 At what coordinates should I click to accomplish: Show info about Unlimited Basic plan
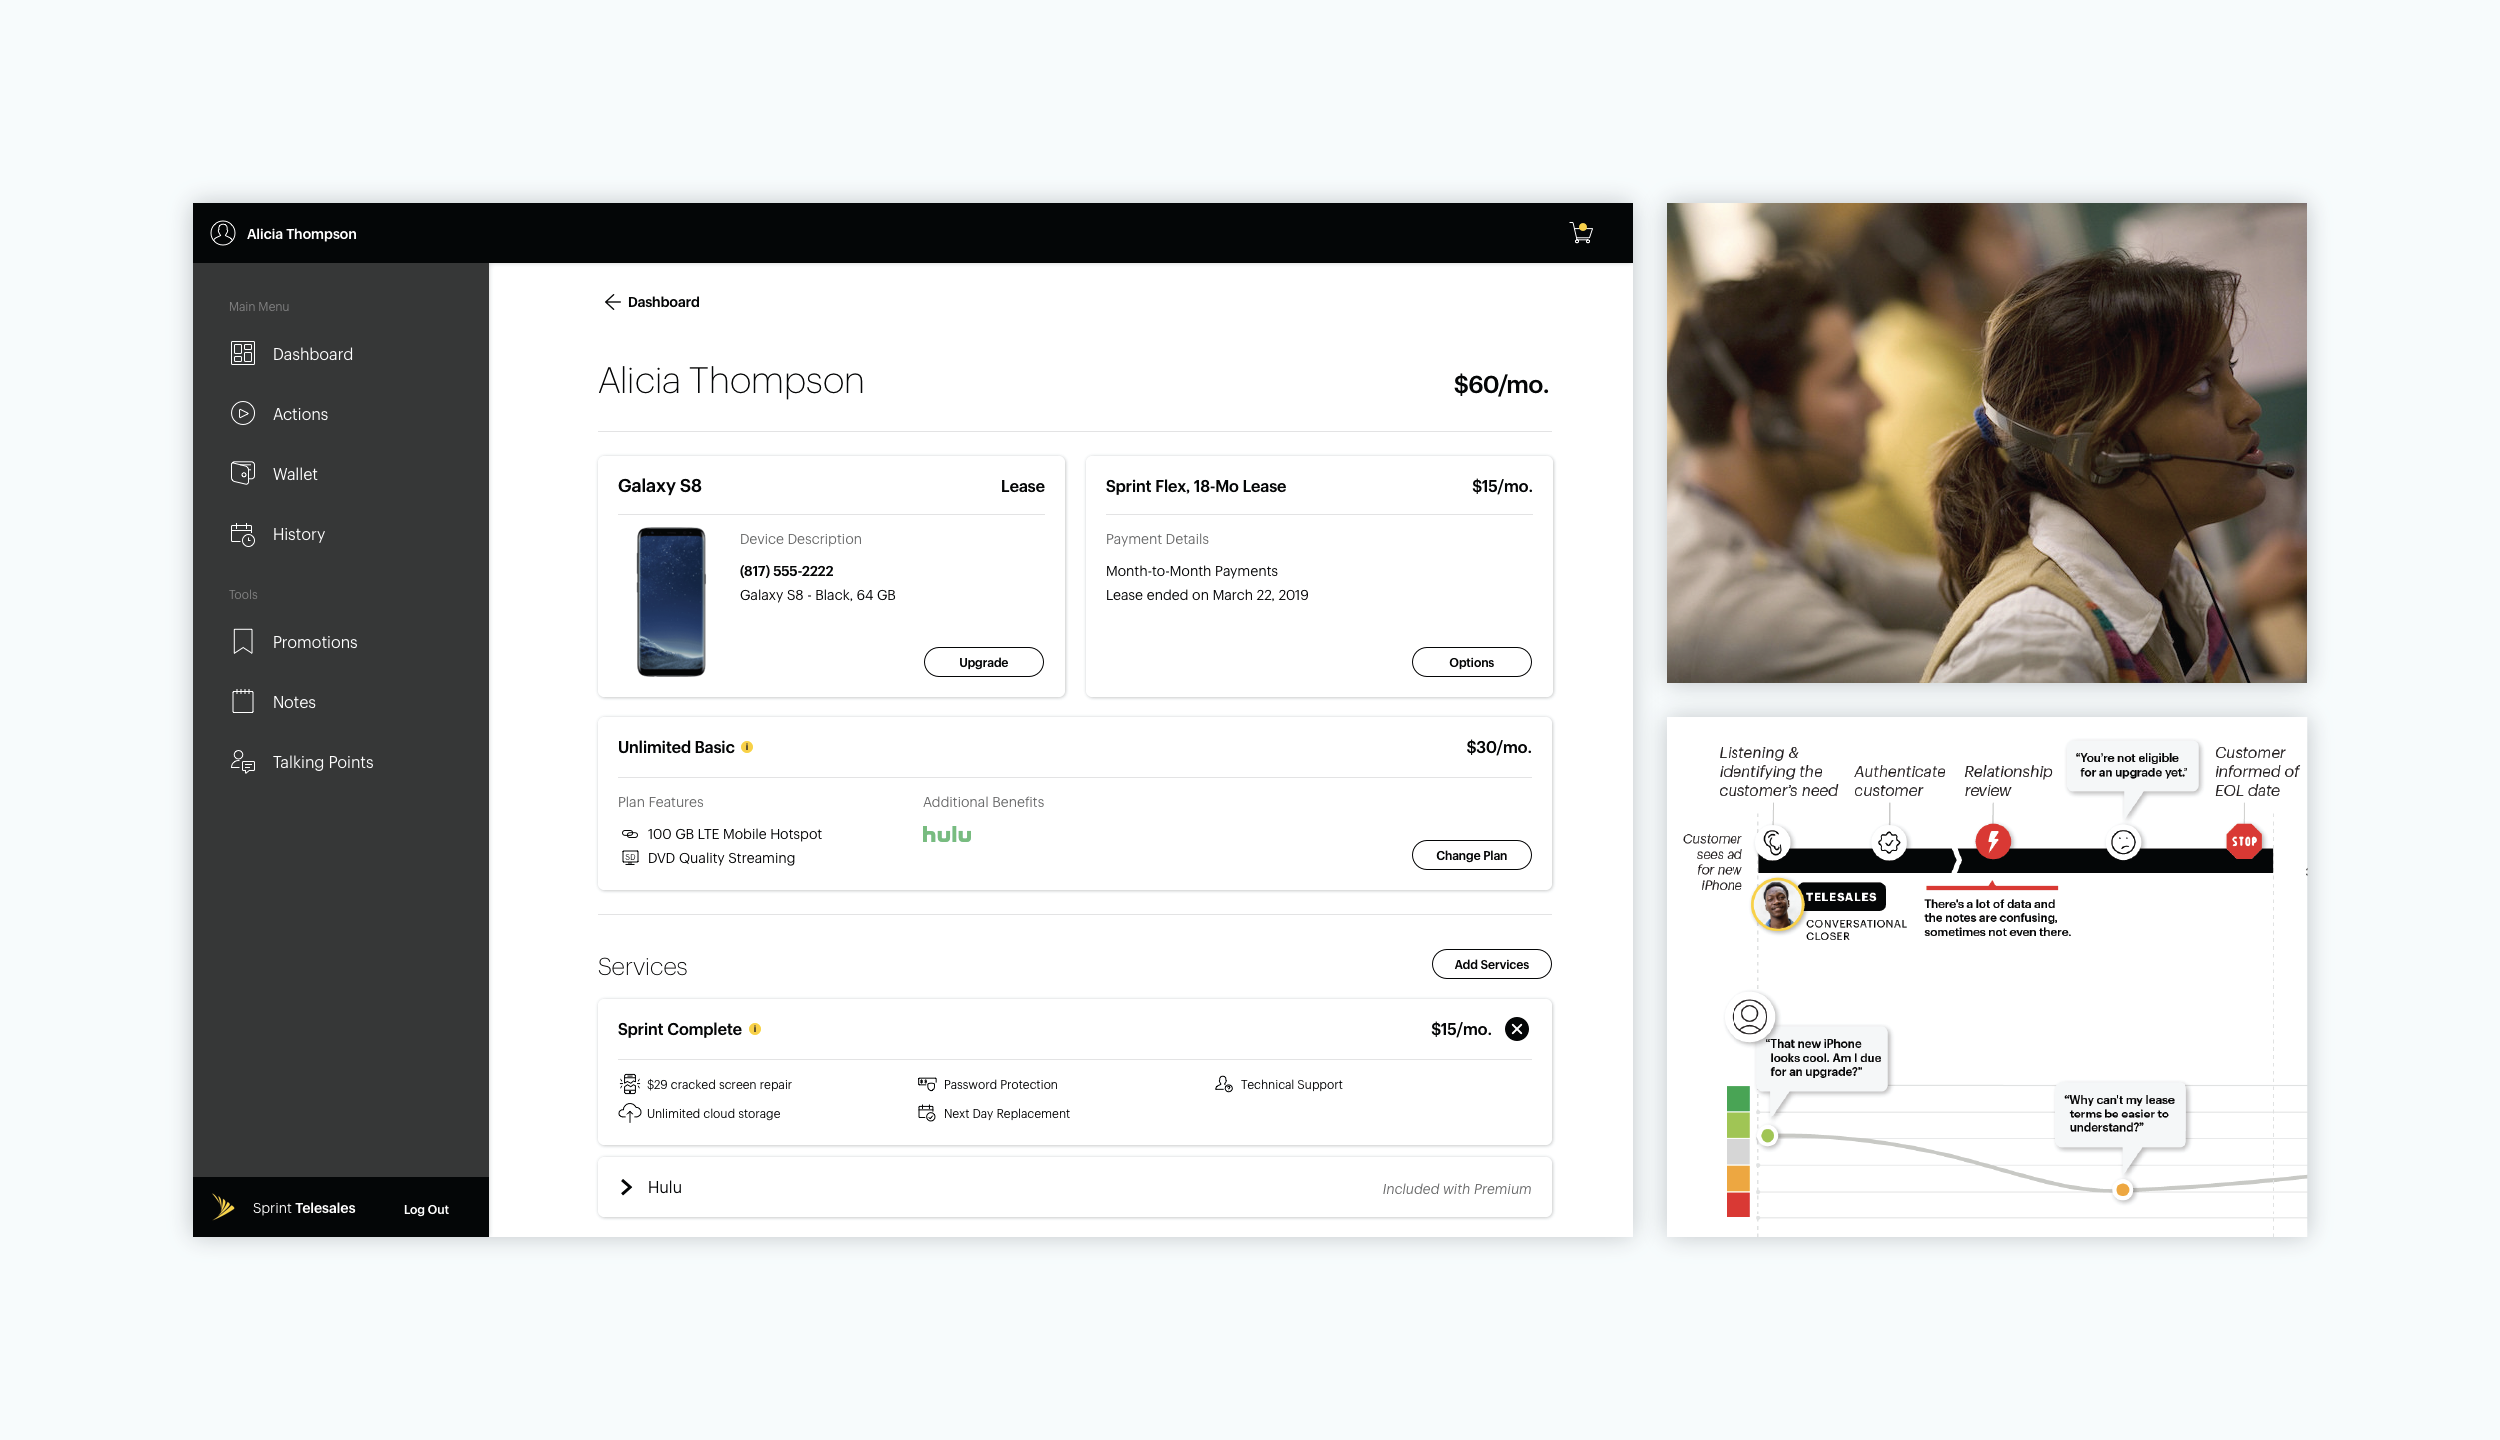[x=747, y=746]
